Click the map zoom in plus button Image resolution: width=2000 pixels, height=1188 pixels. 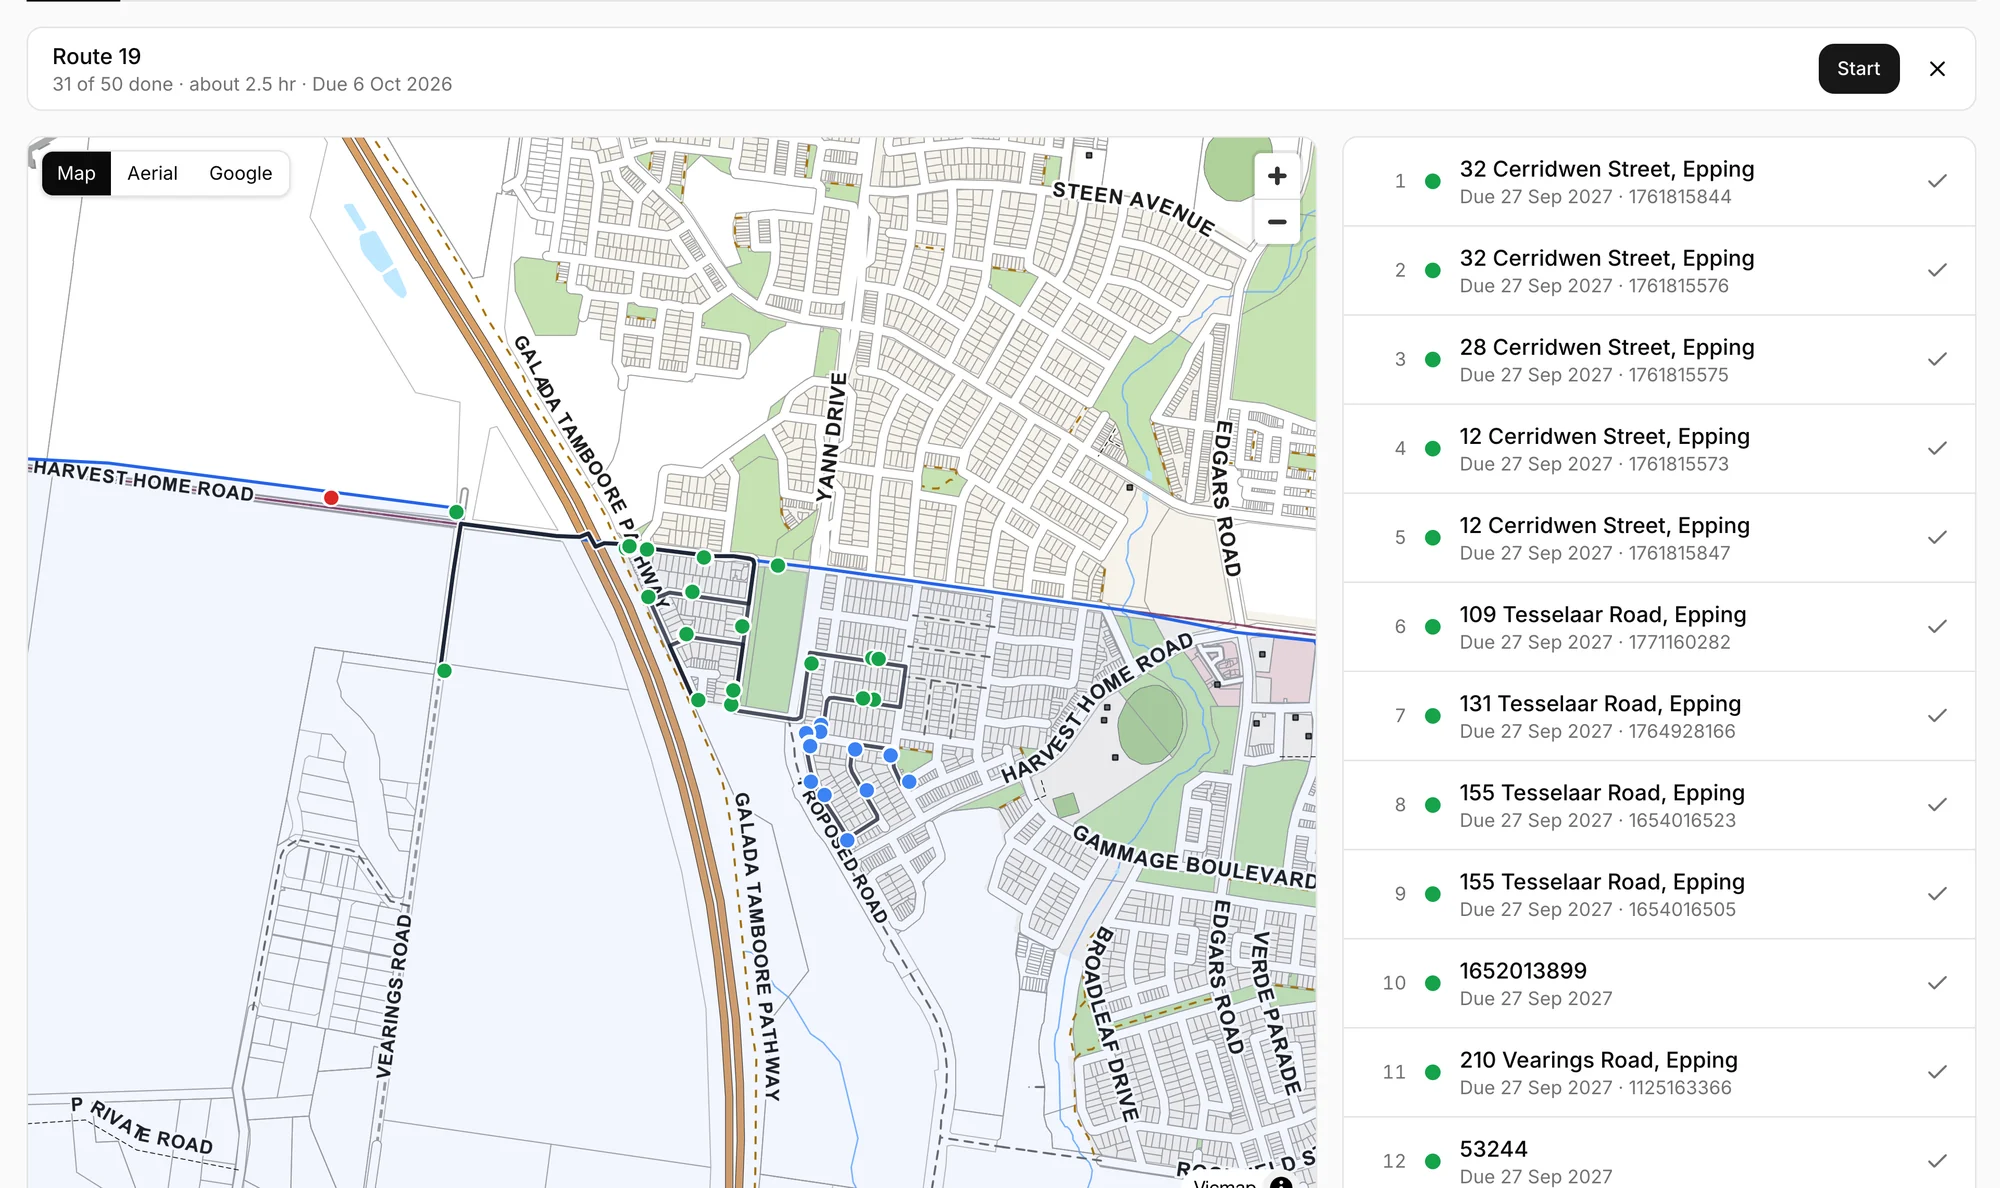[x=1277, y=176]
